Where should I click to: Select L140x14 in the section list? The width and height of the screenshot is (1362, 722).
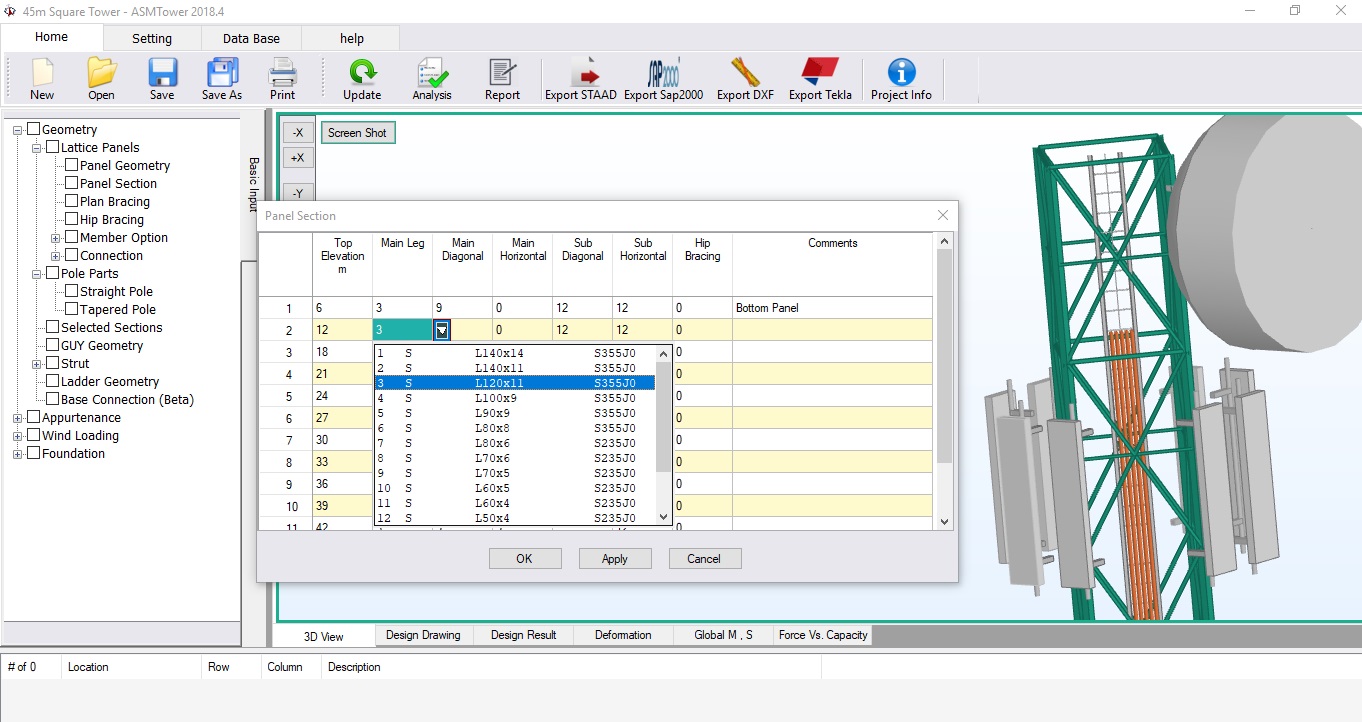(x=515, y=353)
